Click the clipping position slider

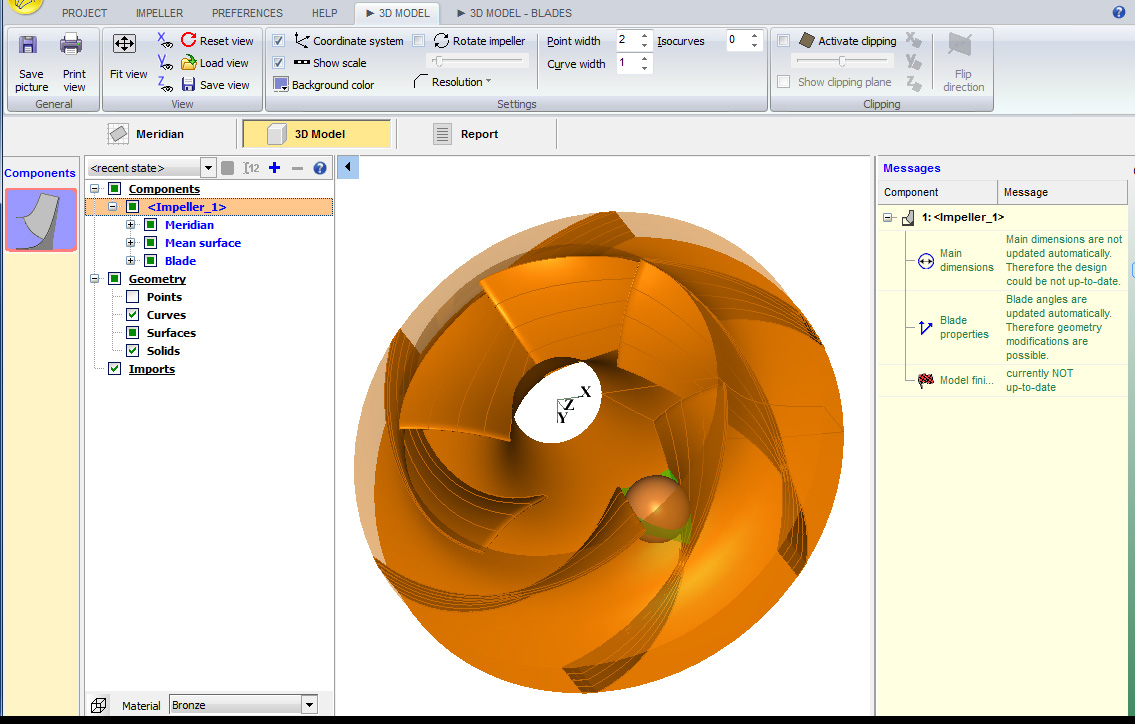point(843,62)
